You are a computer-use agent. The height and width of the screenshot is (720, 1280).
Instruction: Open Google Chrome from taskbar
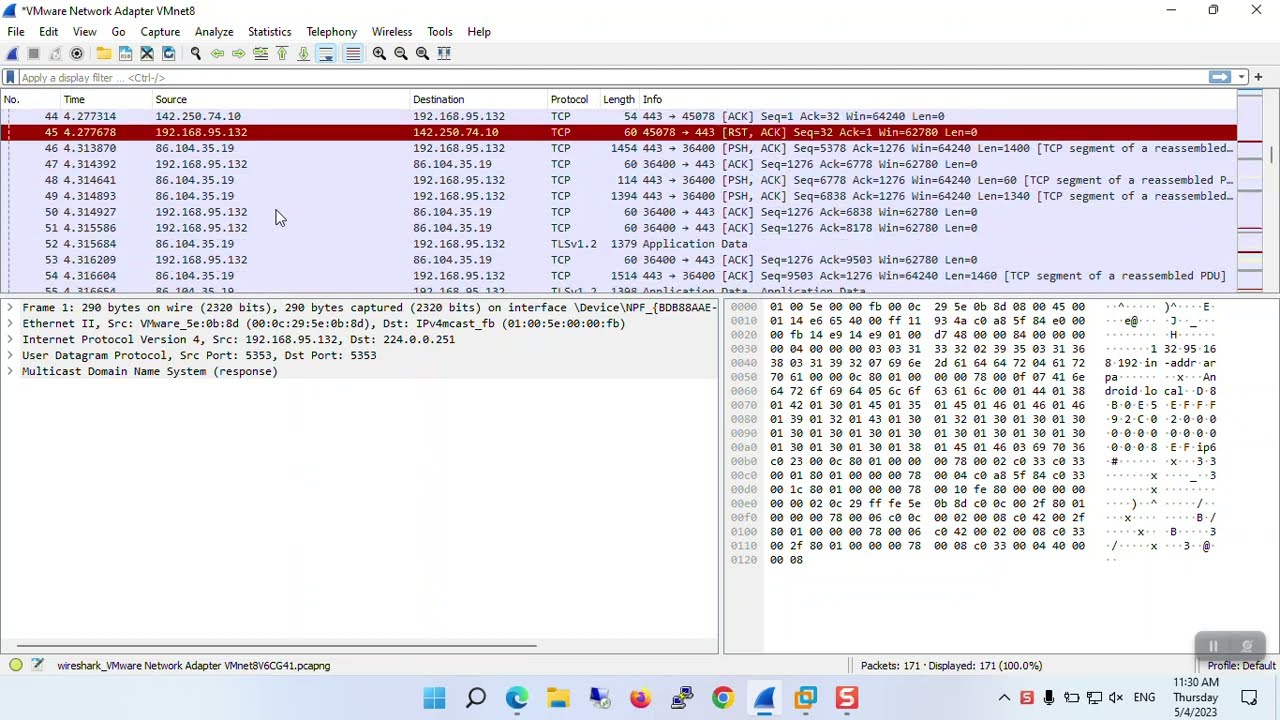[723, 698]
